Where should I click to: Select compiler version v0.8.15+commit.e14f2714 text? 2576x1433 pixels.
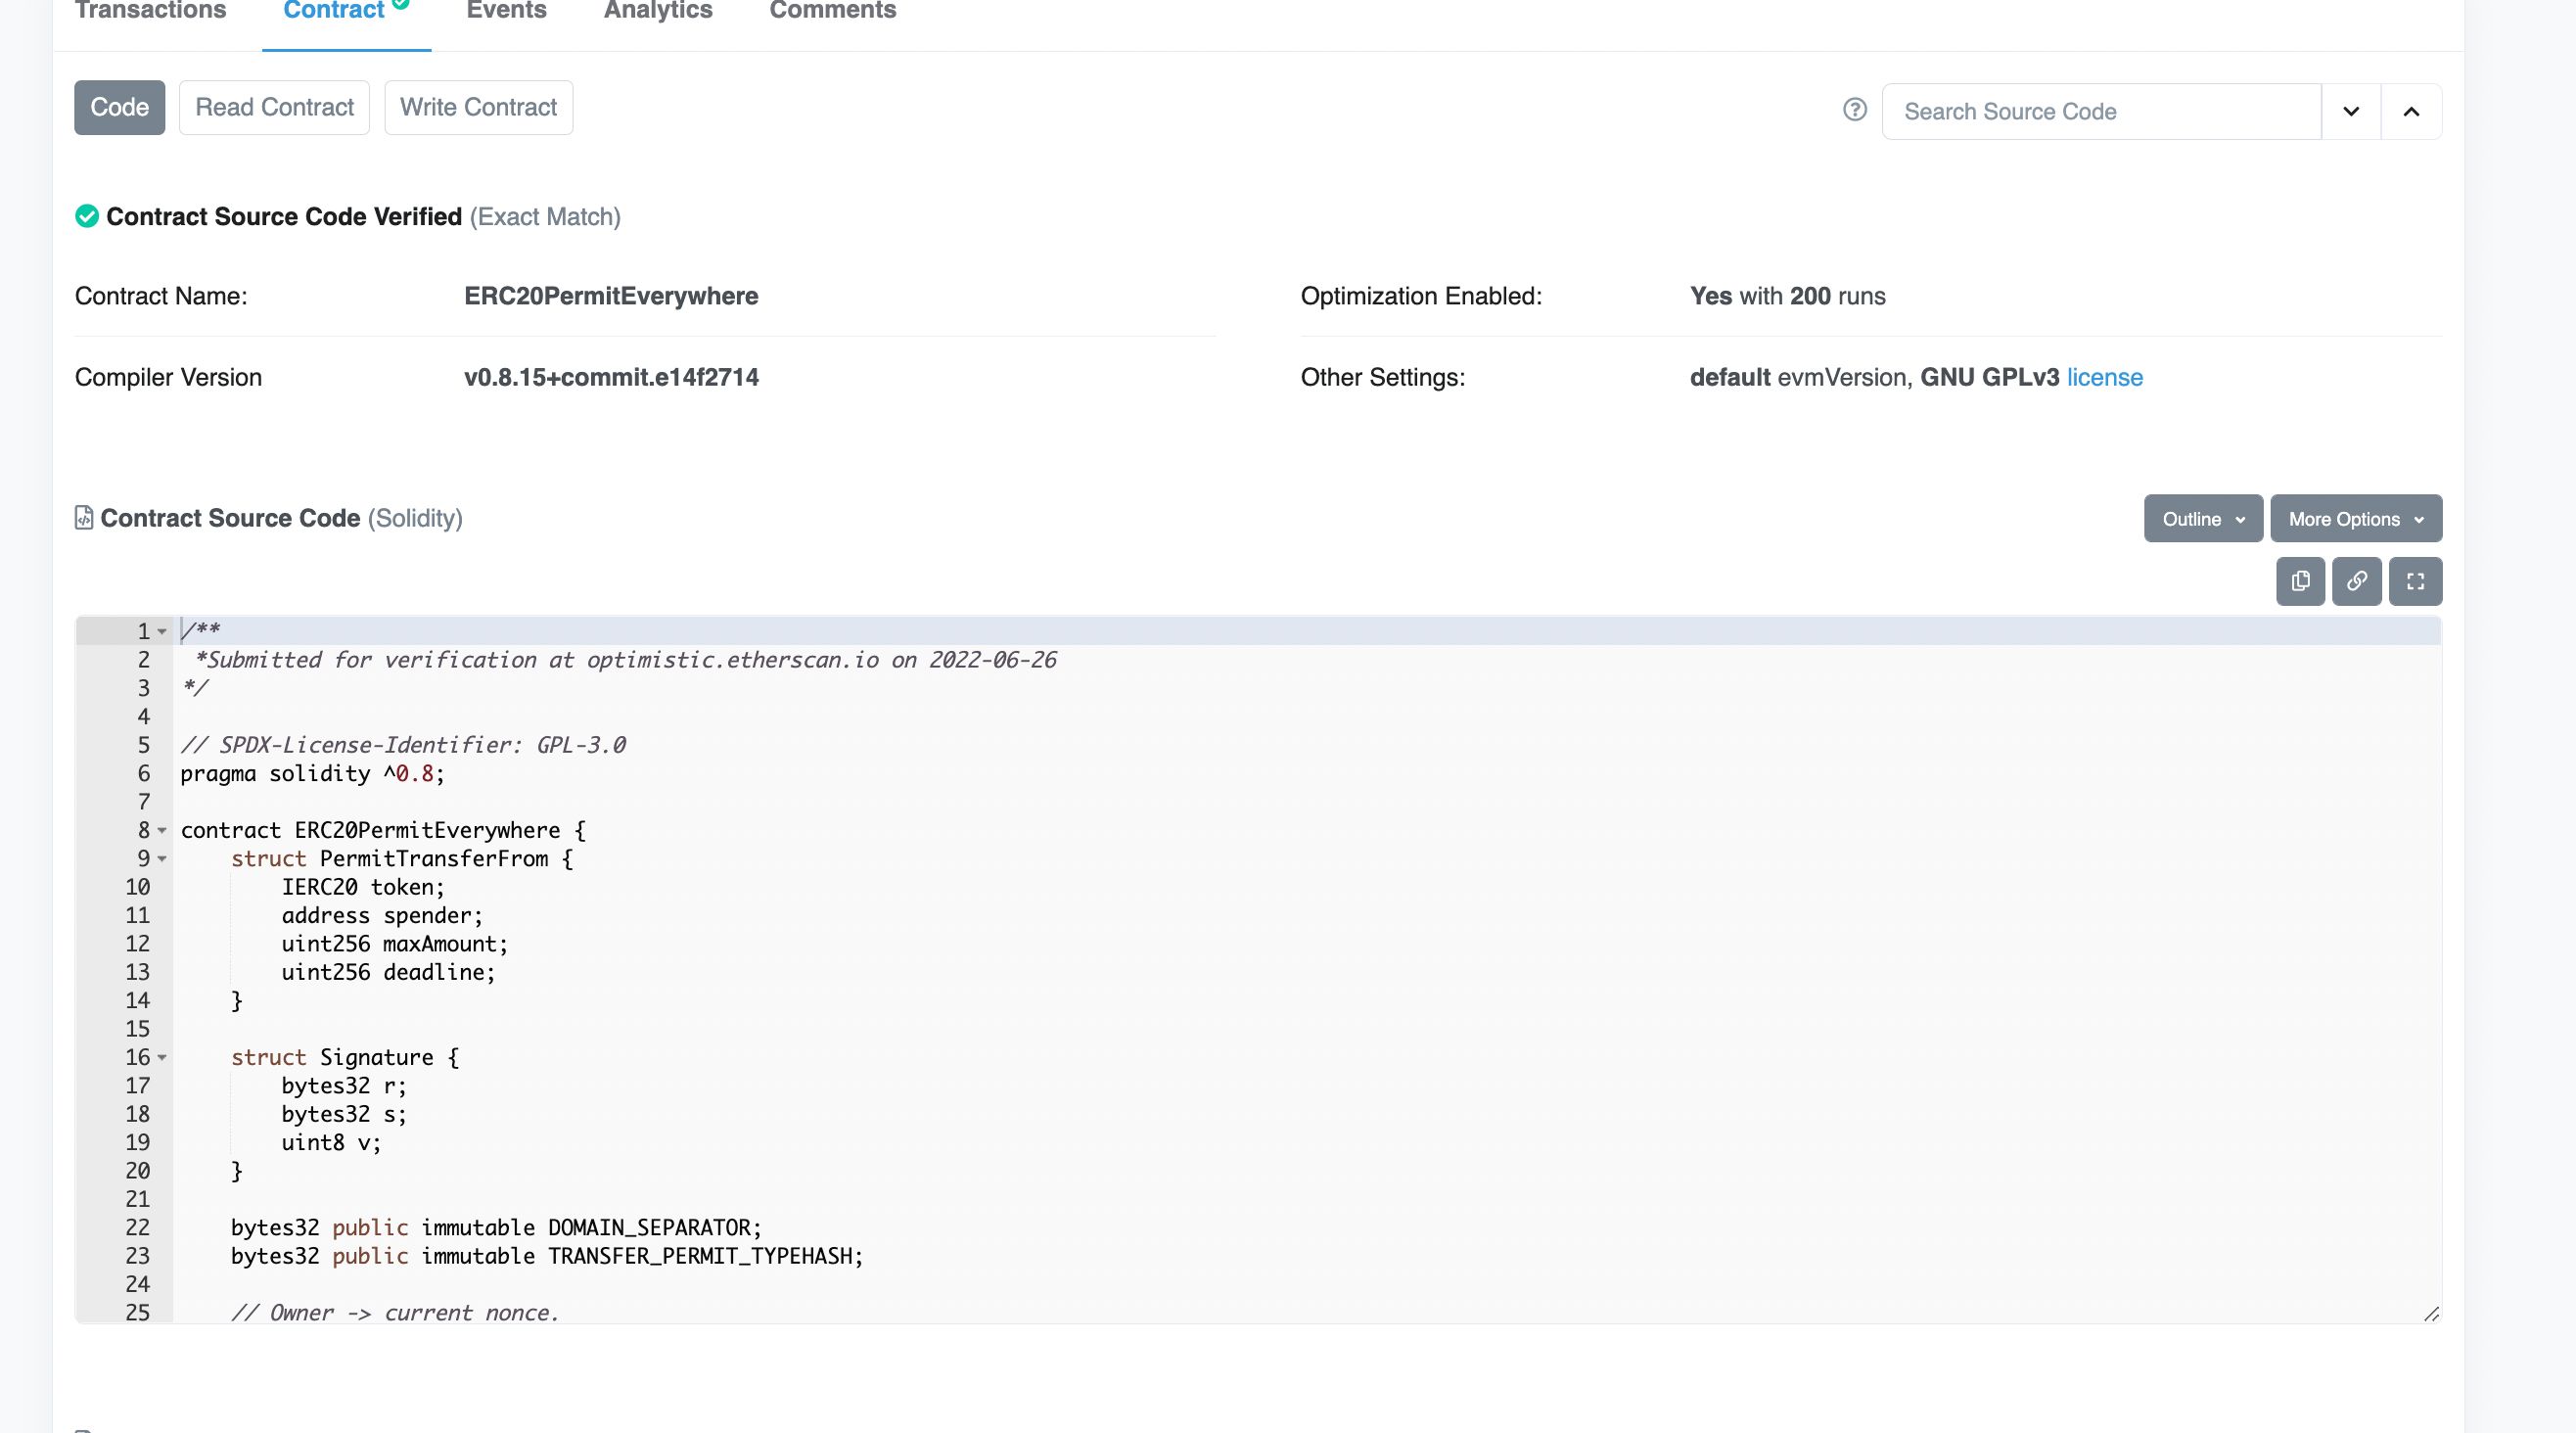[x=611, y=377]
